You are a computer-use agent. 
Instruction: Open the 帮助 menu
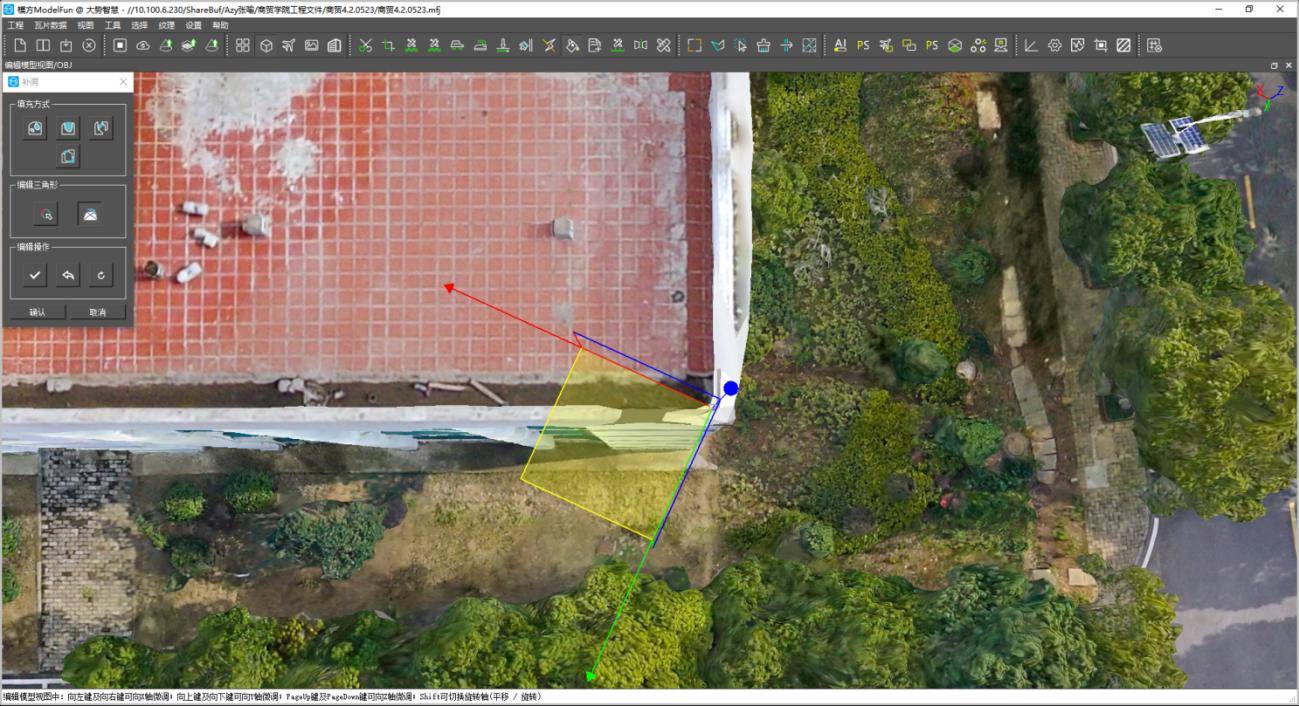(x=220, y=25)
